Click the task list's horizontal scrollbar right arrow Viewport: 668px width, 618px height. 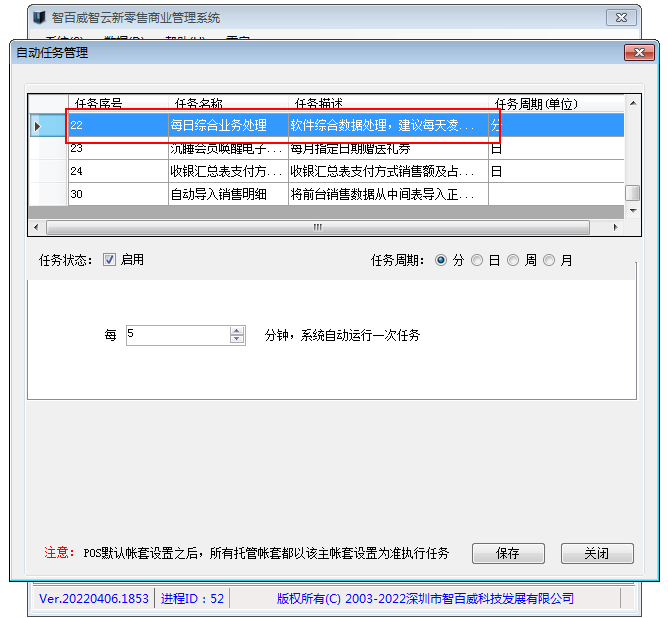tap(617, 227)
